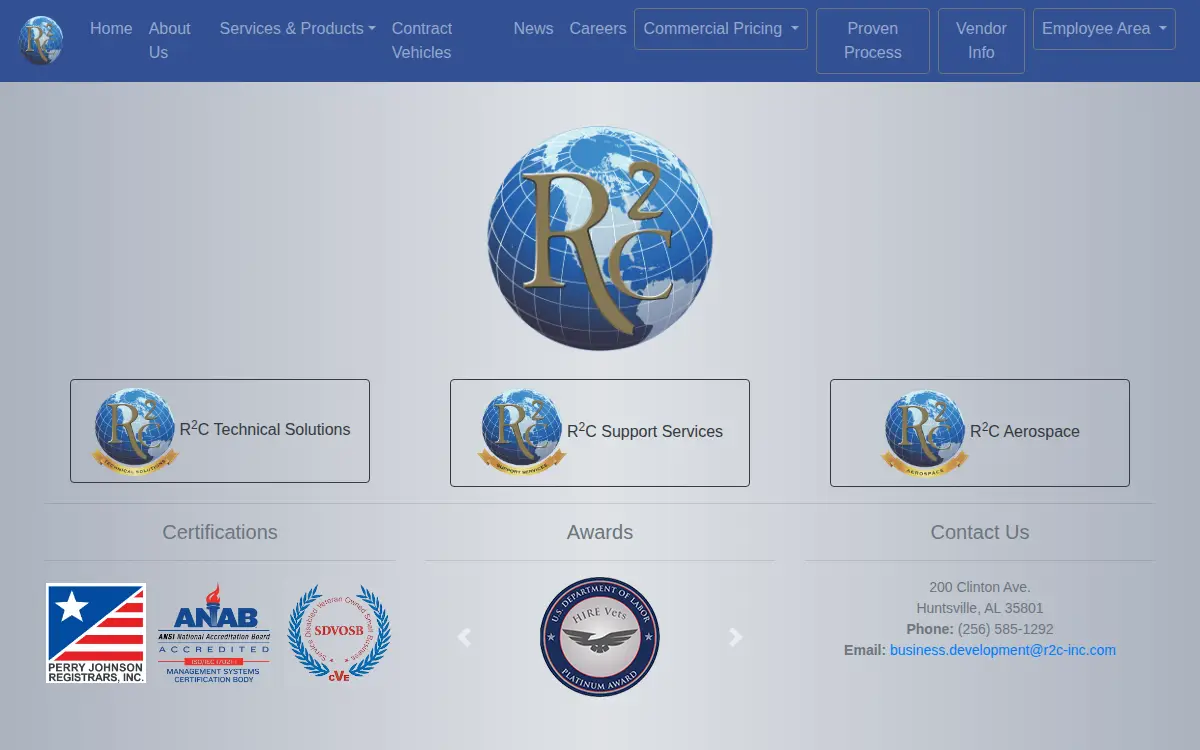Open the R2C Aerospace card

coord(980,433)
